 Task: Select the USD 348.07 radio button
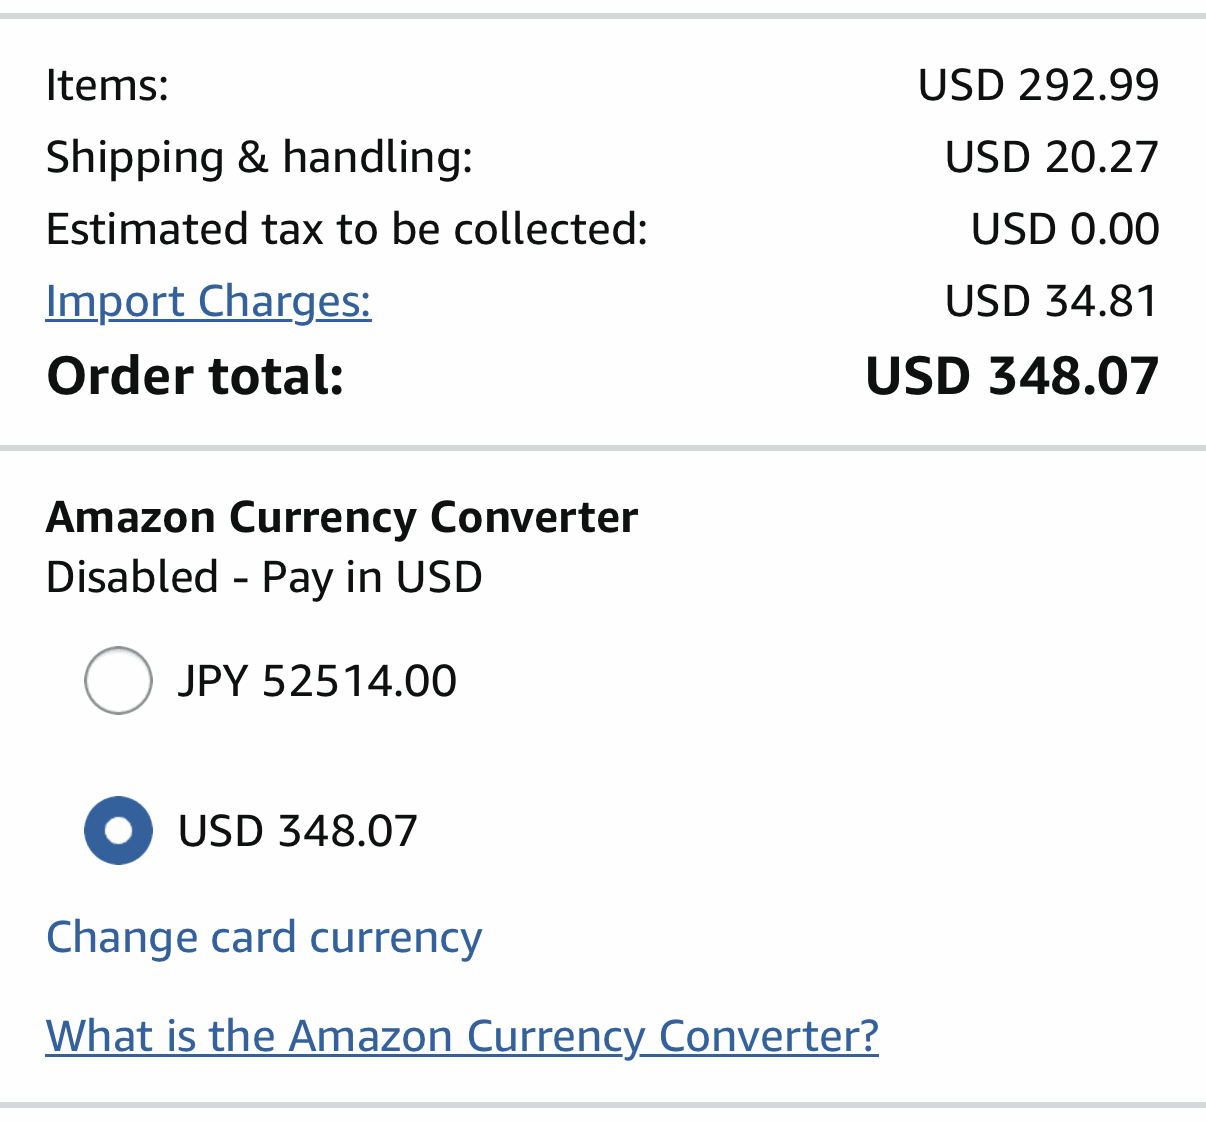coord(118,830)
